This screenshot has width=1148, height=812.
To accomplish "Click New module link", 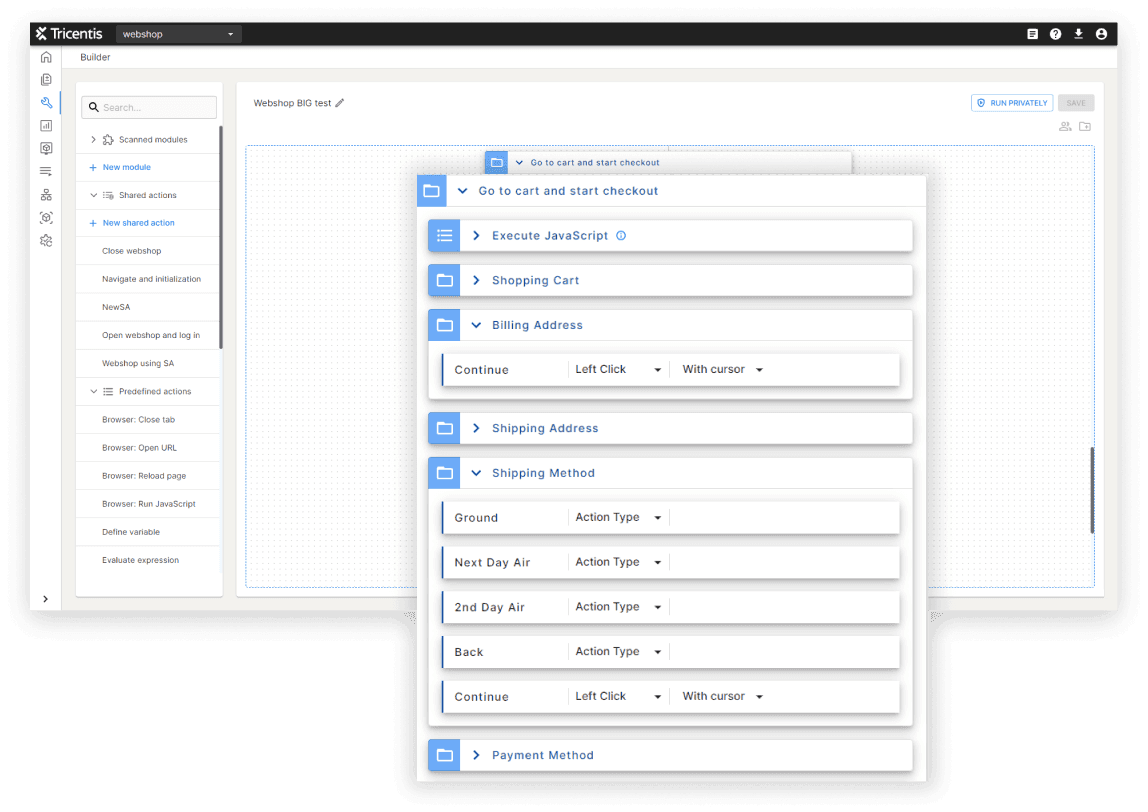I will [x=120, y=167].
